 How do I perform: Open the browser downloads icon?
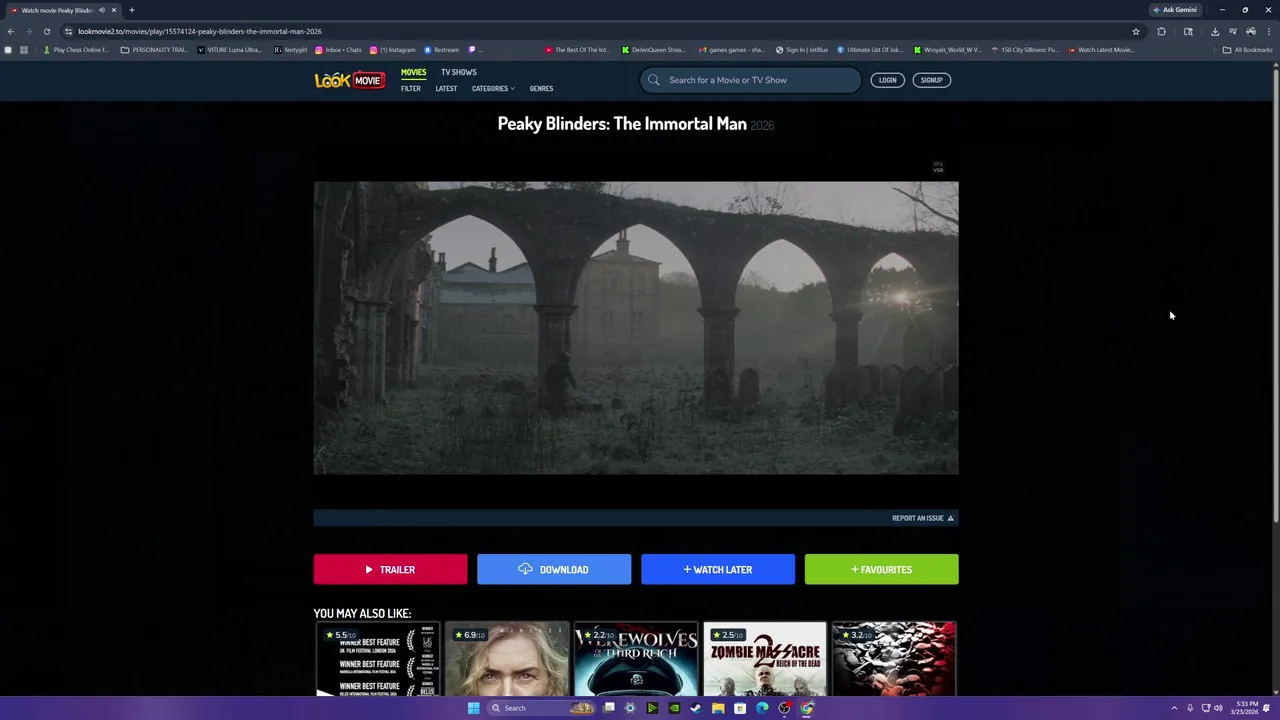tap(1215, 31)
